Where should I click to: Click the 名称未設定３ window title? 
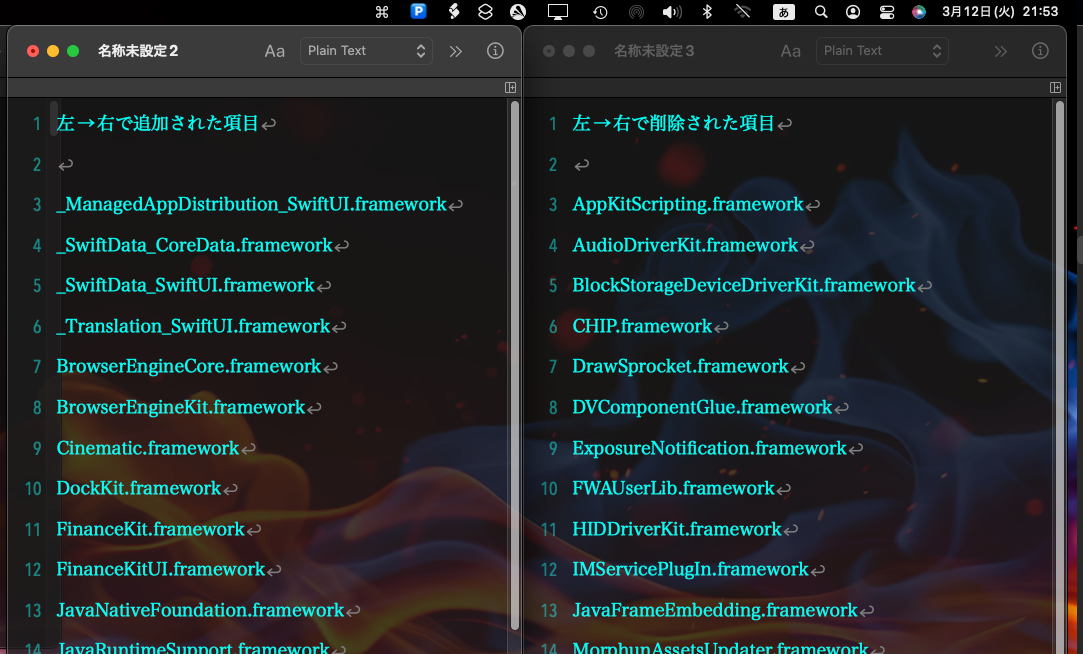click(x=654, y=51)
